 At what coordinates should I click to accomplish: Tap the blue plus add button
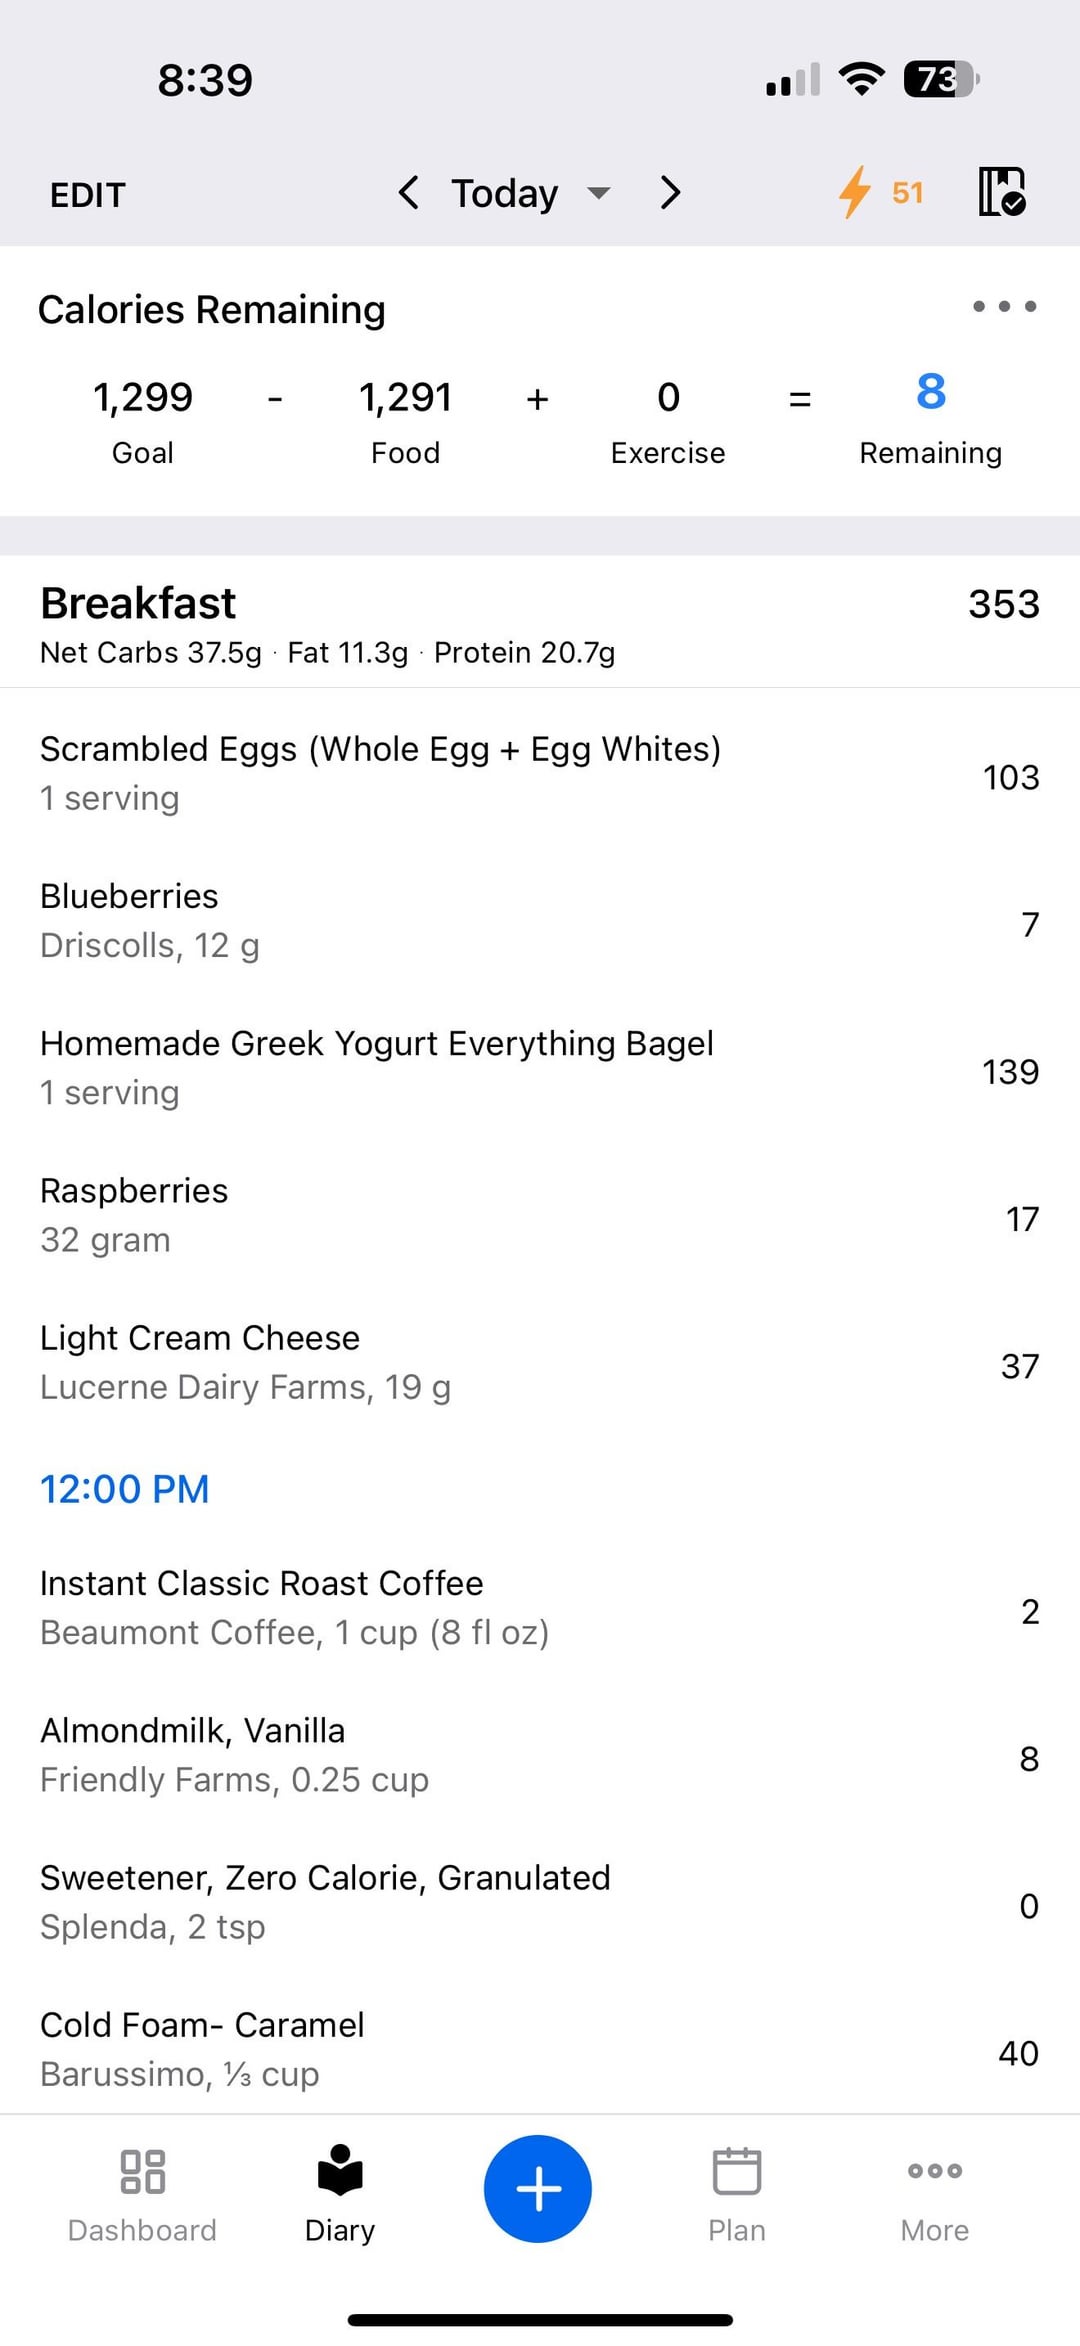[x=538, y=2189]
